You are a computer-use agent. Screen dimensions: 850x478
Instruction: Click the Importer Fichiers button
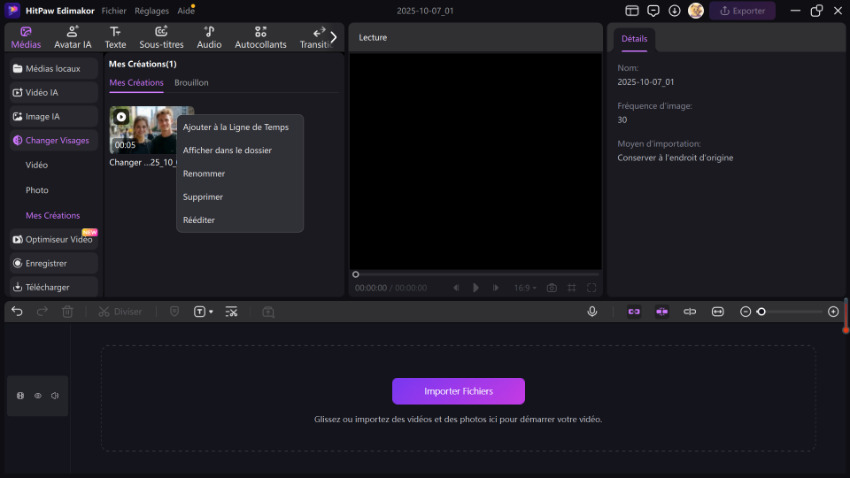tap(458, 391)
